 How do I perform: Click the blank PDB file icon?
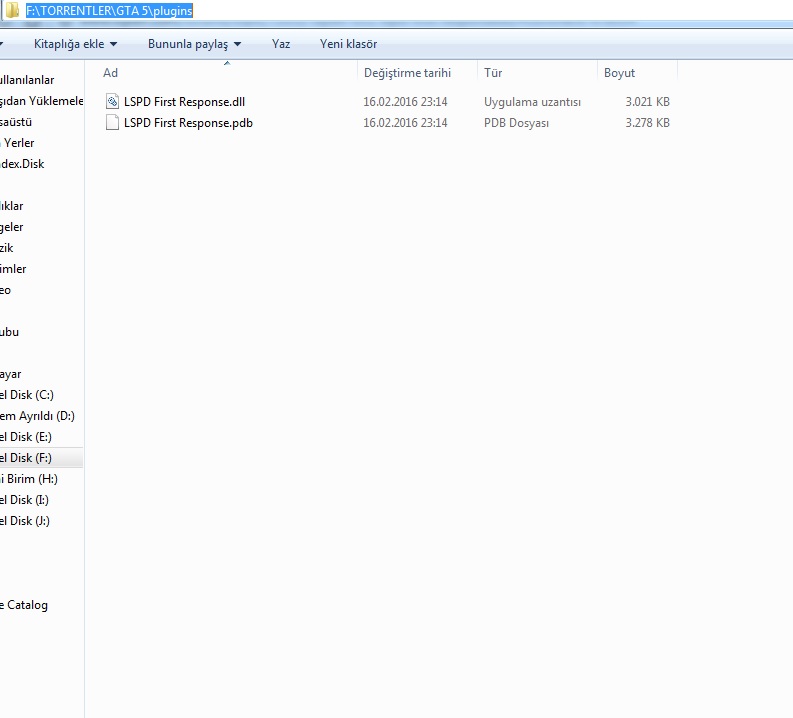112,122
